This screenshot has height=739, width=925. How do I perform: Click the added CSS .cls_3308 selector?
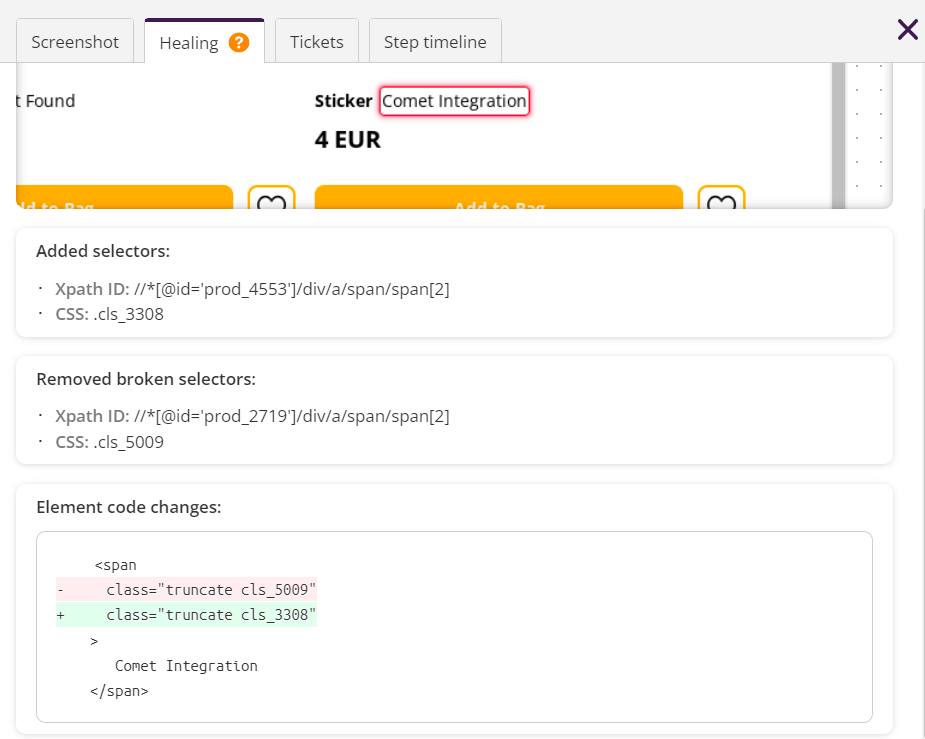(110, 314)
